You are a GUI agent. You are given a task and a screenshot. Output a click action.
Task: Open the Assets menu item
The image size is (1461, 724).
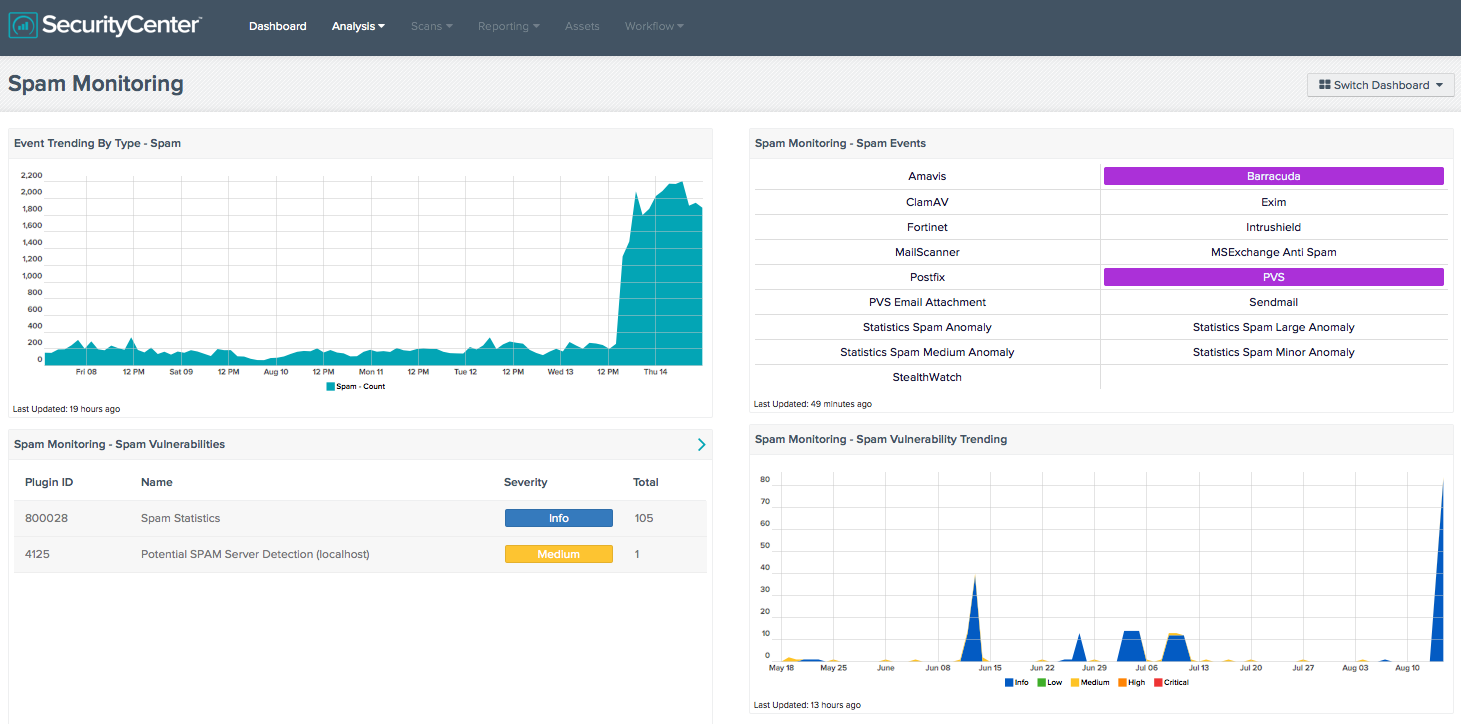[582, 26]
